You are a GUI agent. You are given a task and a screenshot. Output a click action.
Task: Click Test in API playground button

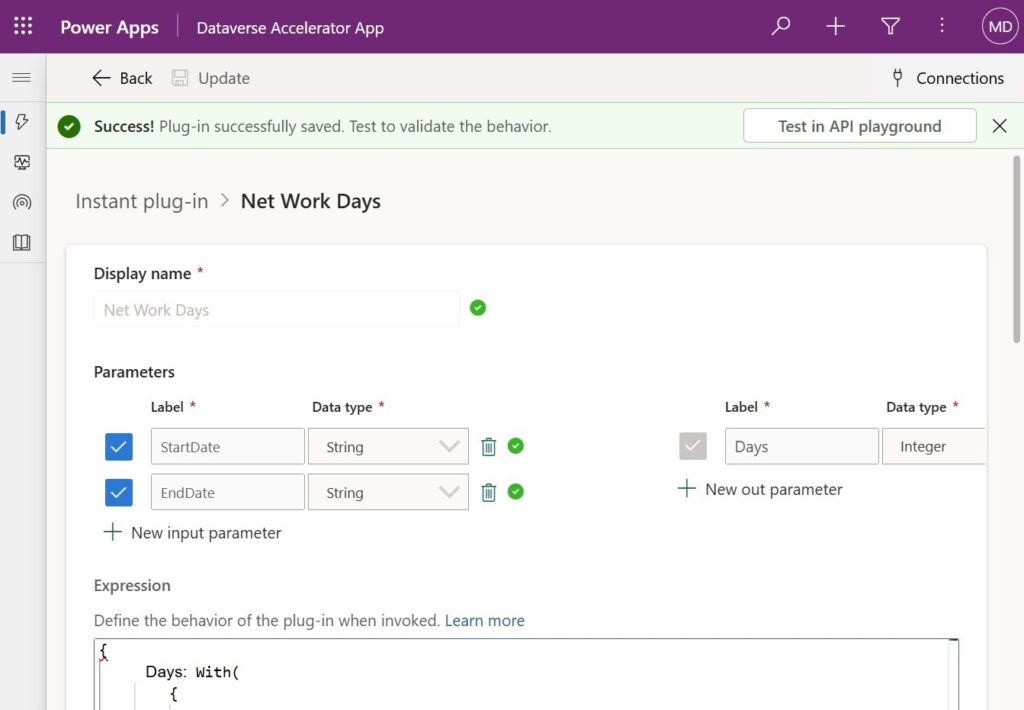point(859,126)
